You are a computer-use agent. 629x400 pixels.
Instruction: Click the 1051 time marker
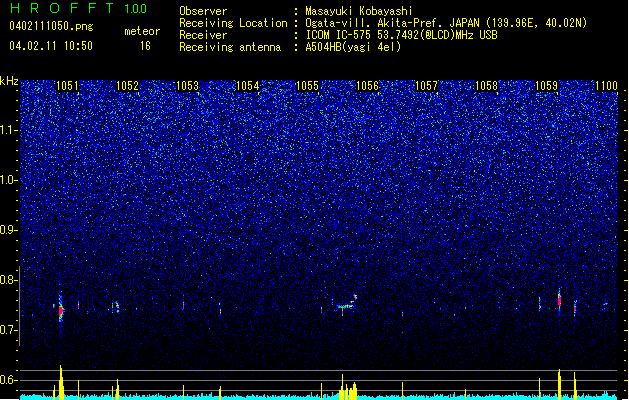(x=67, y=86)
